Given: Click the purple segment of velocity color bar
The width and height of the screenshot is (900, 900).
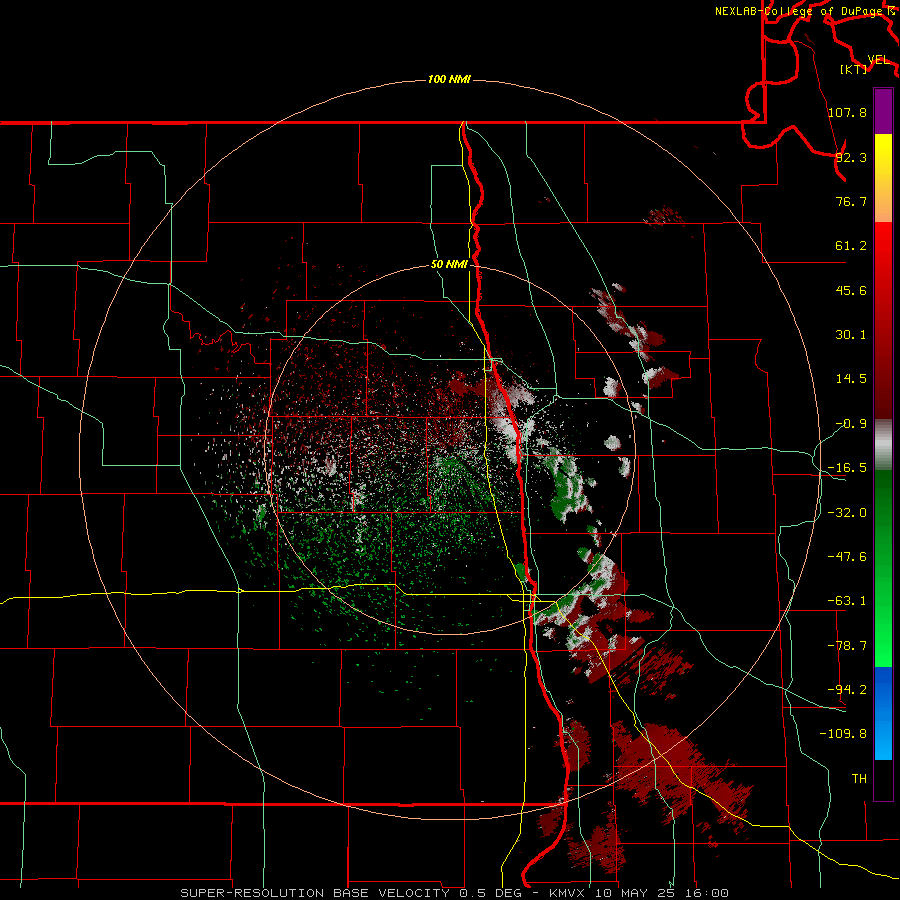Looking at the screenshot, I should coord(883,111).
